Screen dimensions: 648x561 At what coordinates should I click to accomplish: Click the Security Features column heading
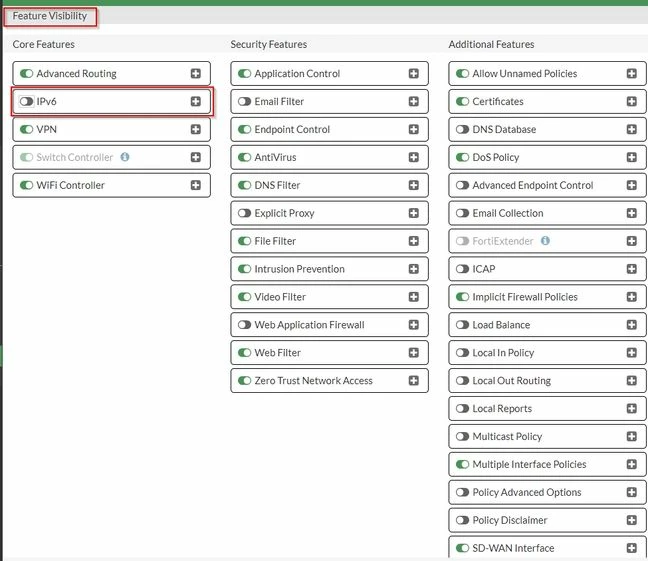point(269,44)
